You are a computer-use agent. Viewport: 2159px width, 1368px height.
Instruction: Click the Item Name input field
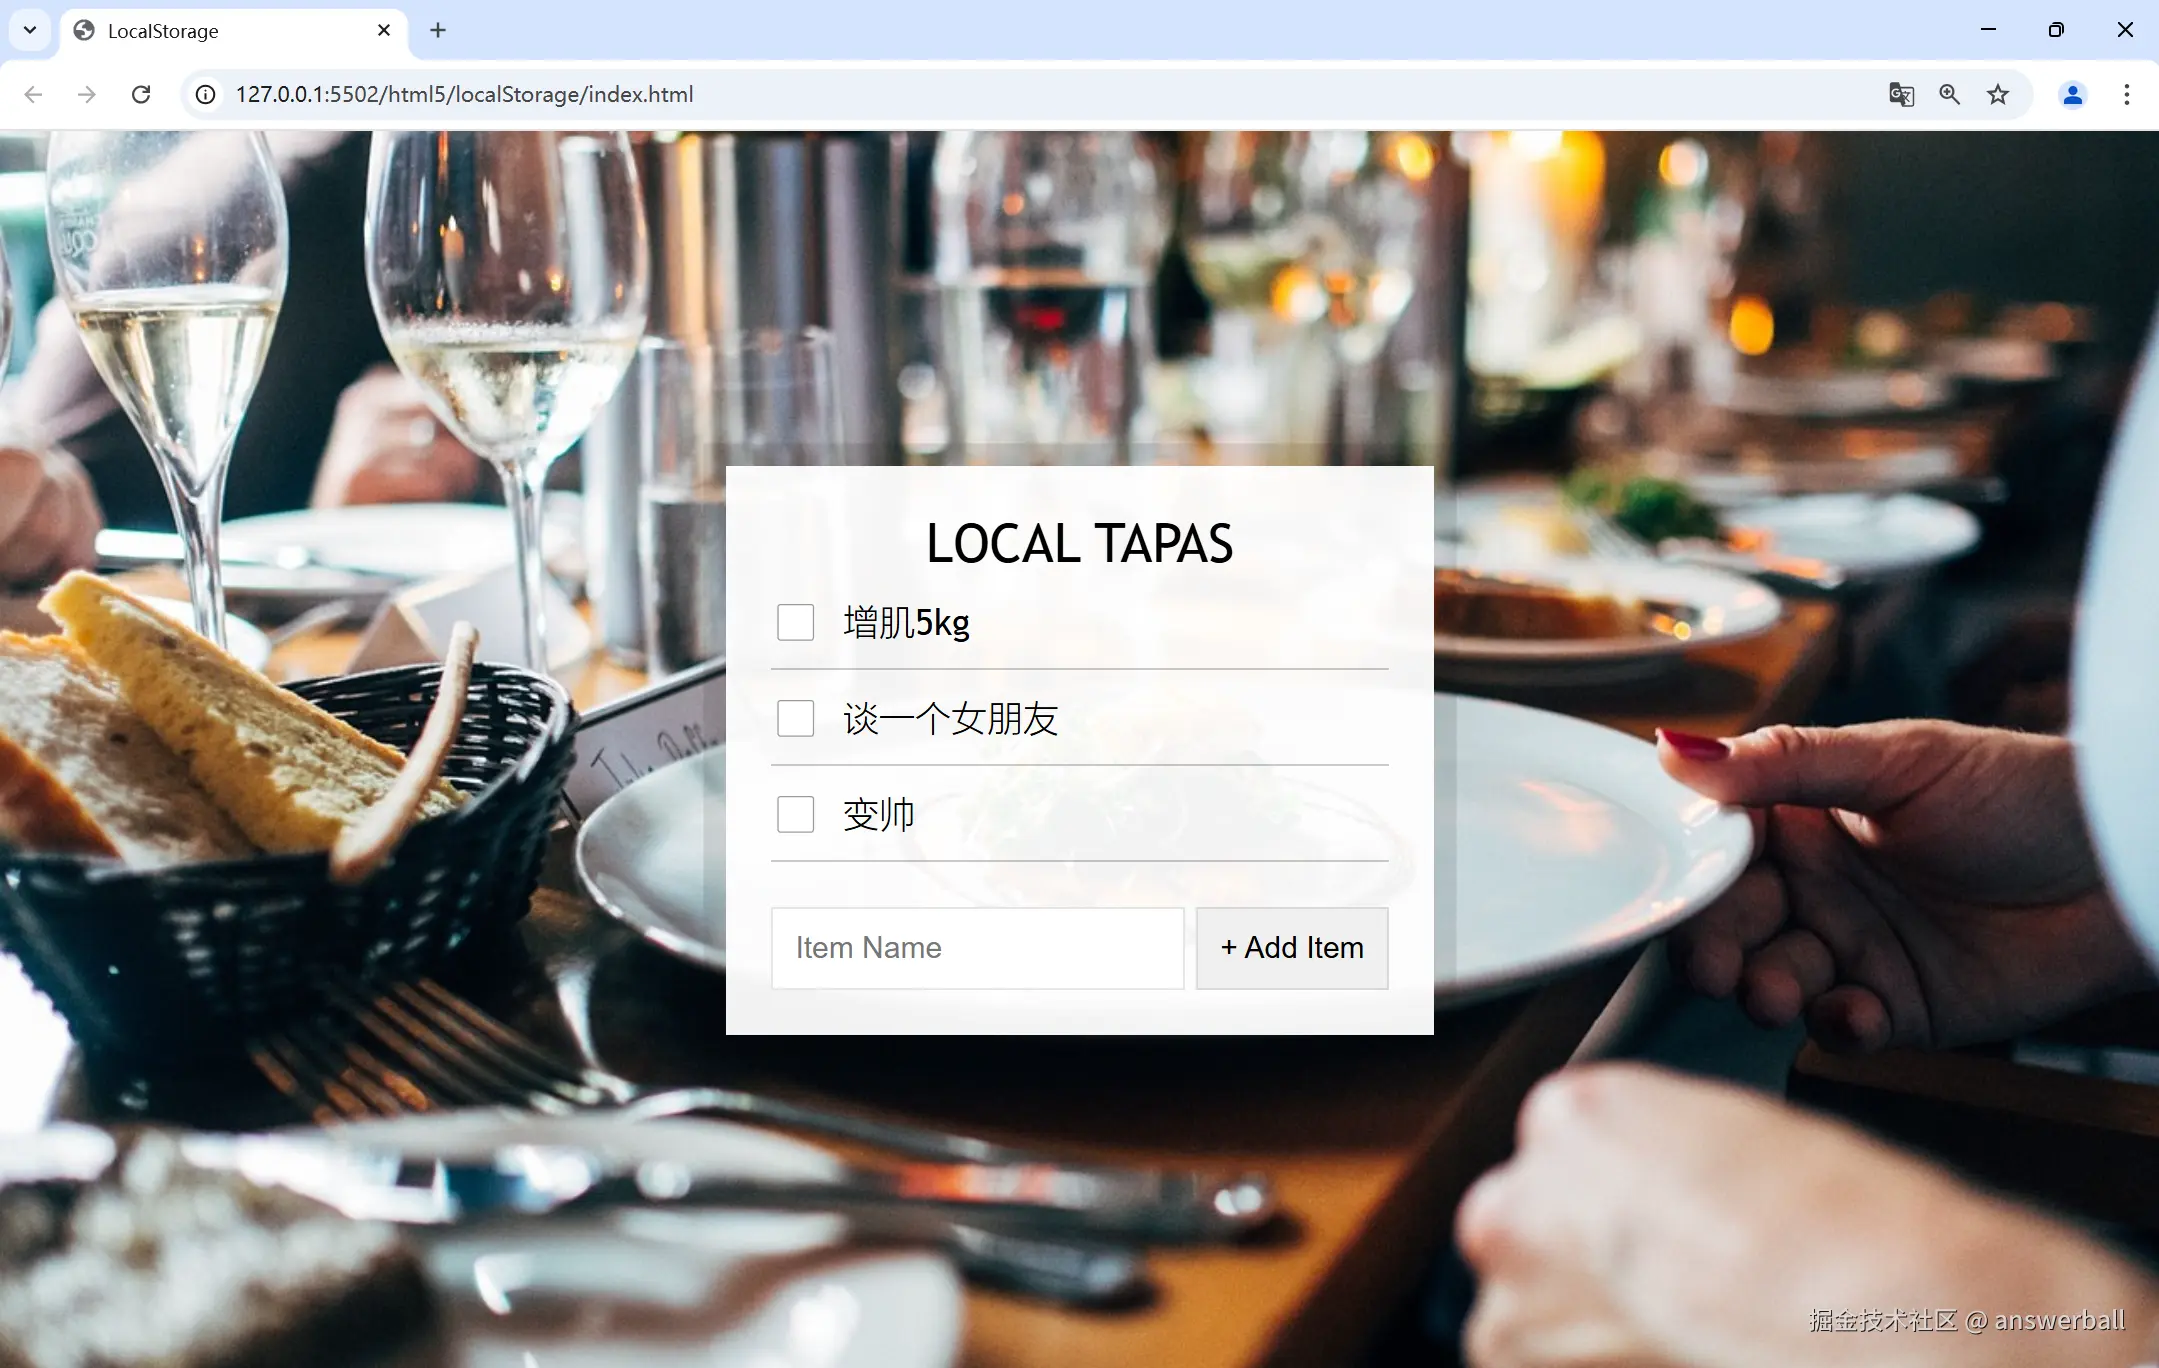coord(975,947)
